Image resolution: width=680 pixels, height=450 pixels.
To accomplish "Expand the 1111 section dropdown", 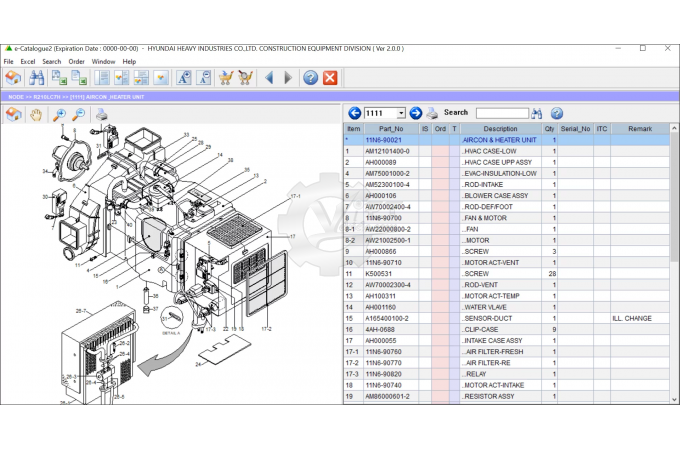I will (x=400, y=114).
